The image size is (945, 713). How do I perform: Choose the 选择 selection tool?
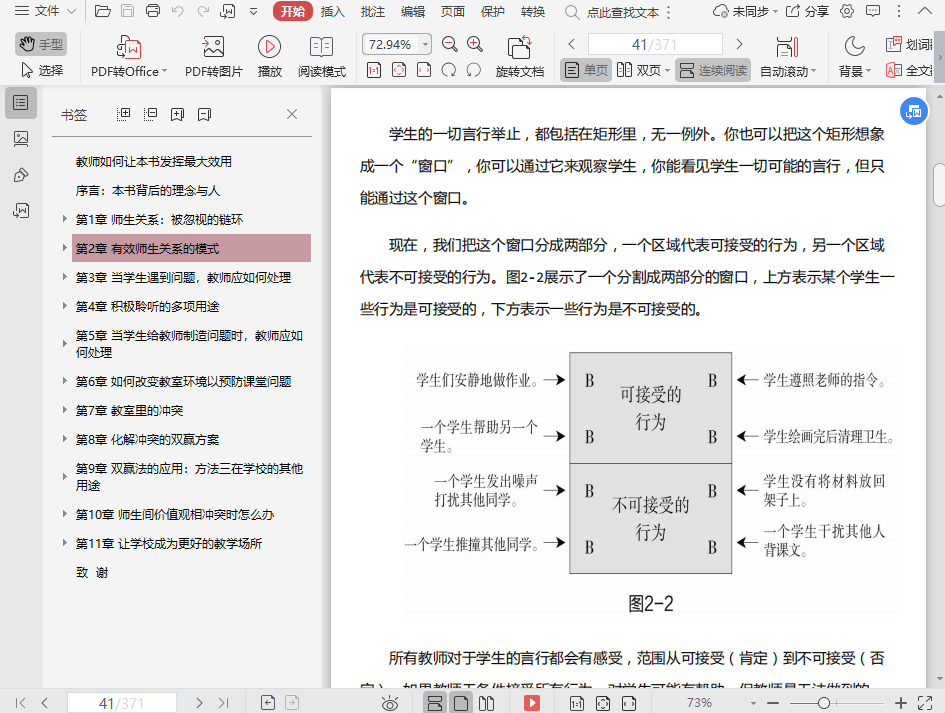tap(42, 70)
